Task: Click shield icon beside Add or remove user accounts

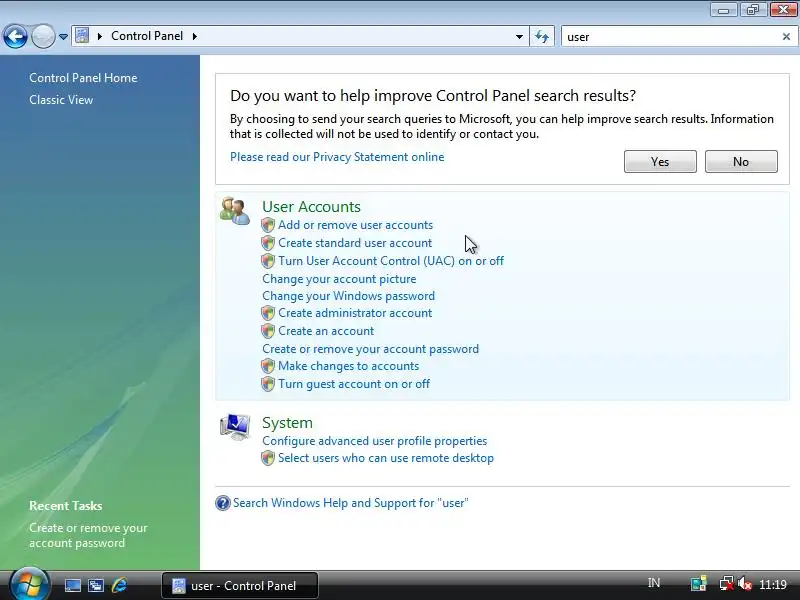Action: point(268,225)
